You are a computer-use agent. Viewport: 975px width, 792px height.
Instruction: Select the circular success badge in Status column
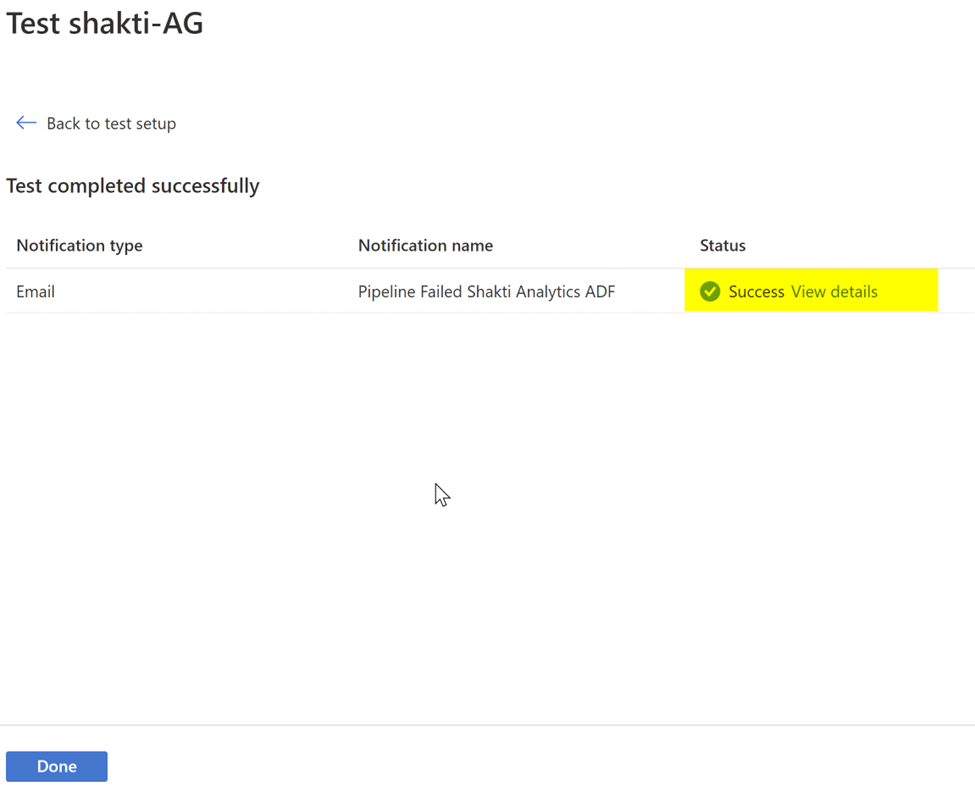click(x=710, y=291)
